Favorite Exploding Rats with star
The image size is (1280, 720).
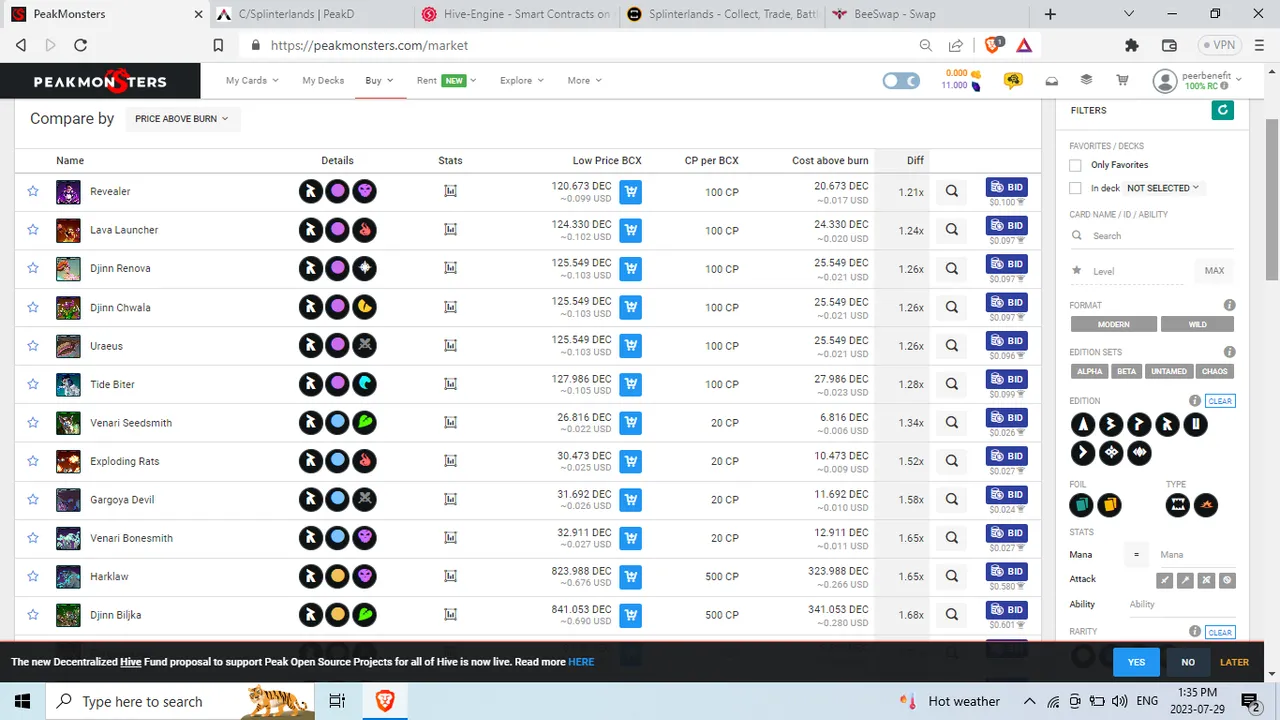click(x=33, y=461)
